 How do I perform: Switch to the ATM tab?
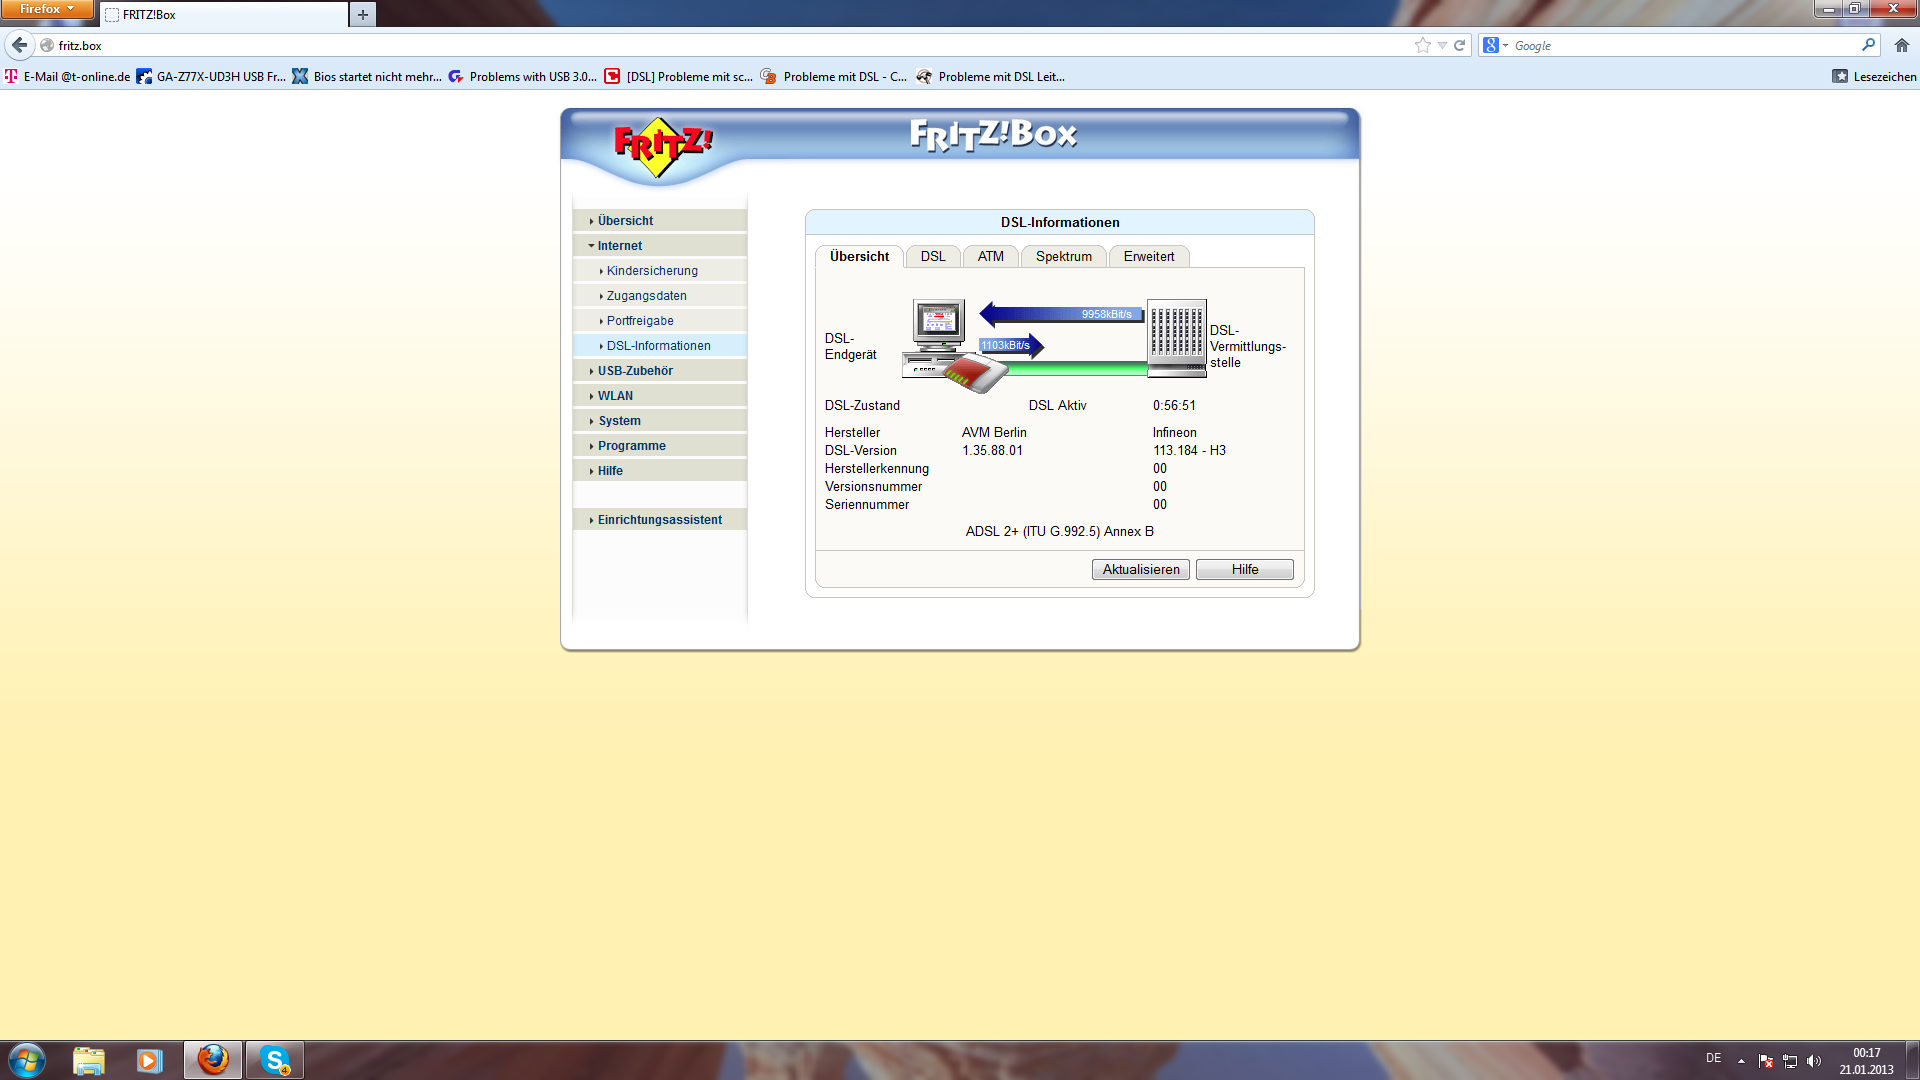pyautogui.click(x=990, y=257)
